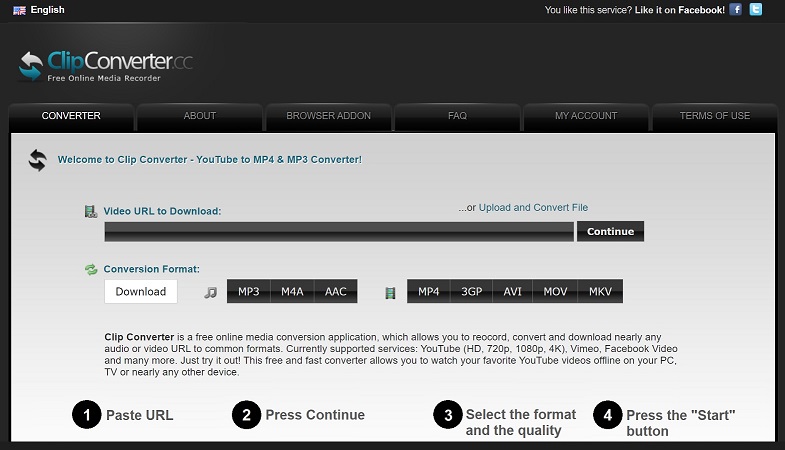Choose MOV video format
Viewport: 785px width, 450px height.
[x=555, y=292]
